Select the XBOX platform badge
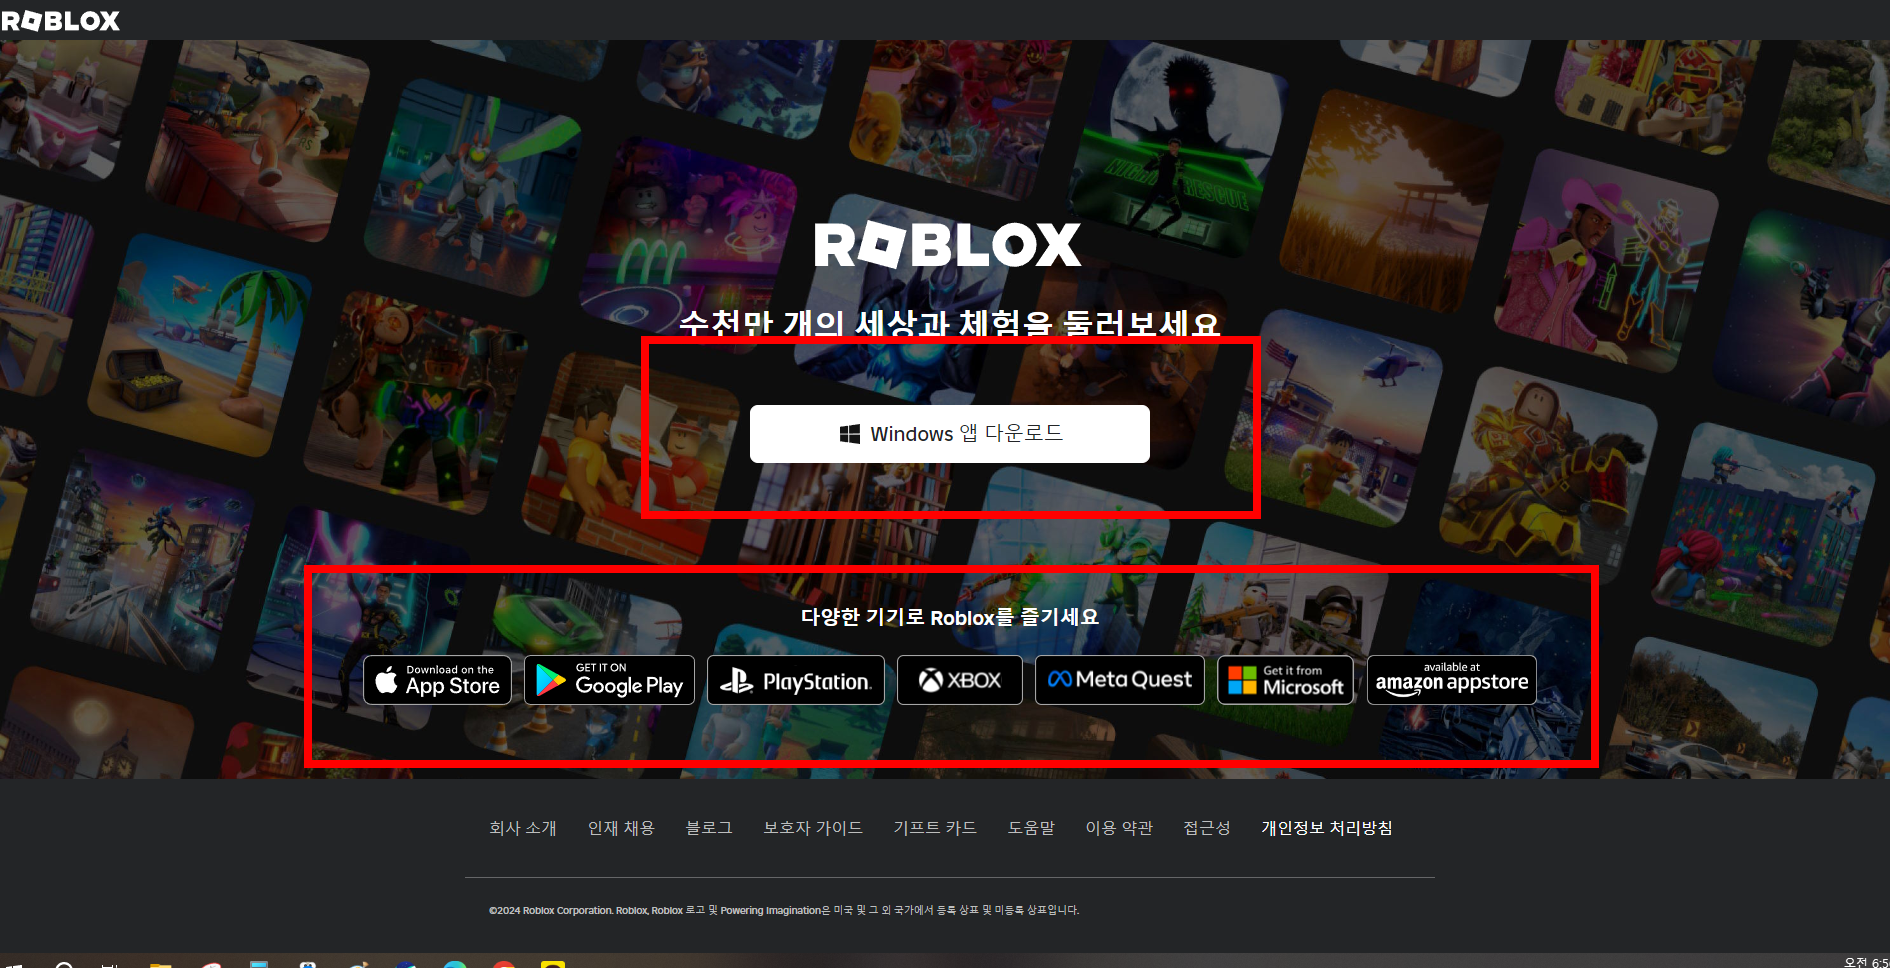 click(959, 680)
